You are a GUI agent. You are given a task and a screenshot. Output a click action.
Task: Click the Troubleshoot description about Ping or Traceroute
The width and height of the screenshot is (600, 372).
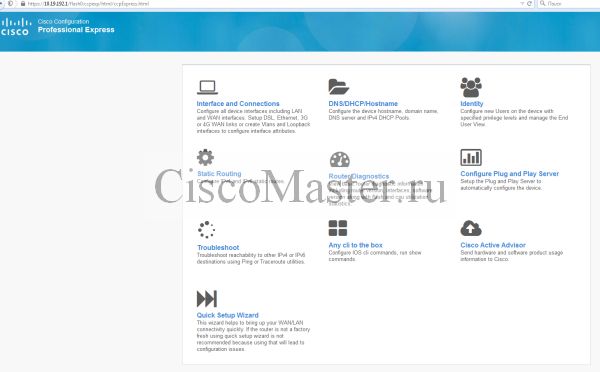pyautogui.click(x=251, y=259)
